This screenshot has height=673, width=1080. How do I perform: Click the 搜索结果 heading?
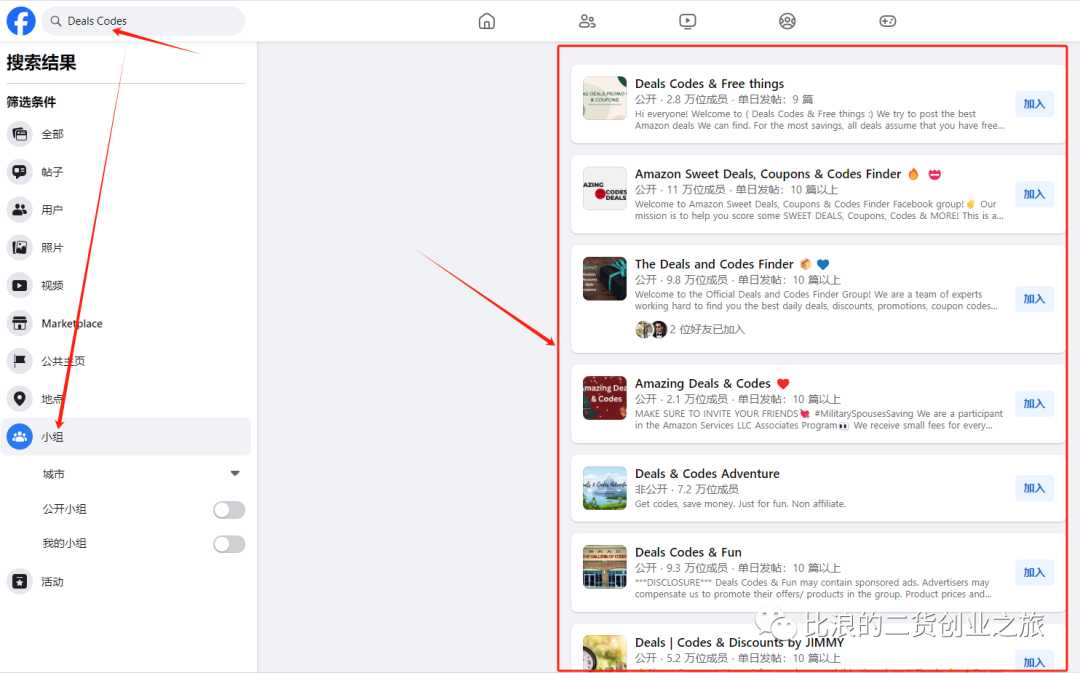[x=41, y=63]
